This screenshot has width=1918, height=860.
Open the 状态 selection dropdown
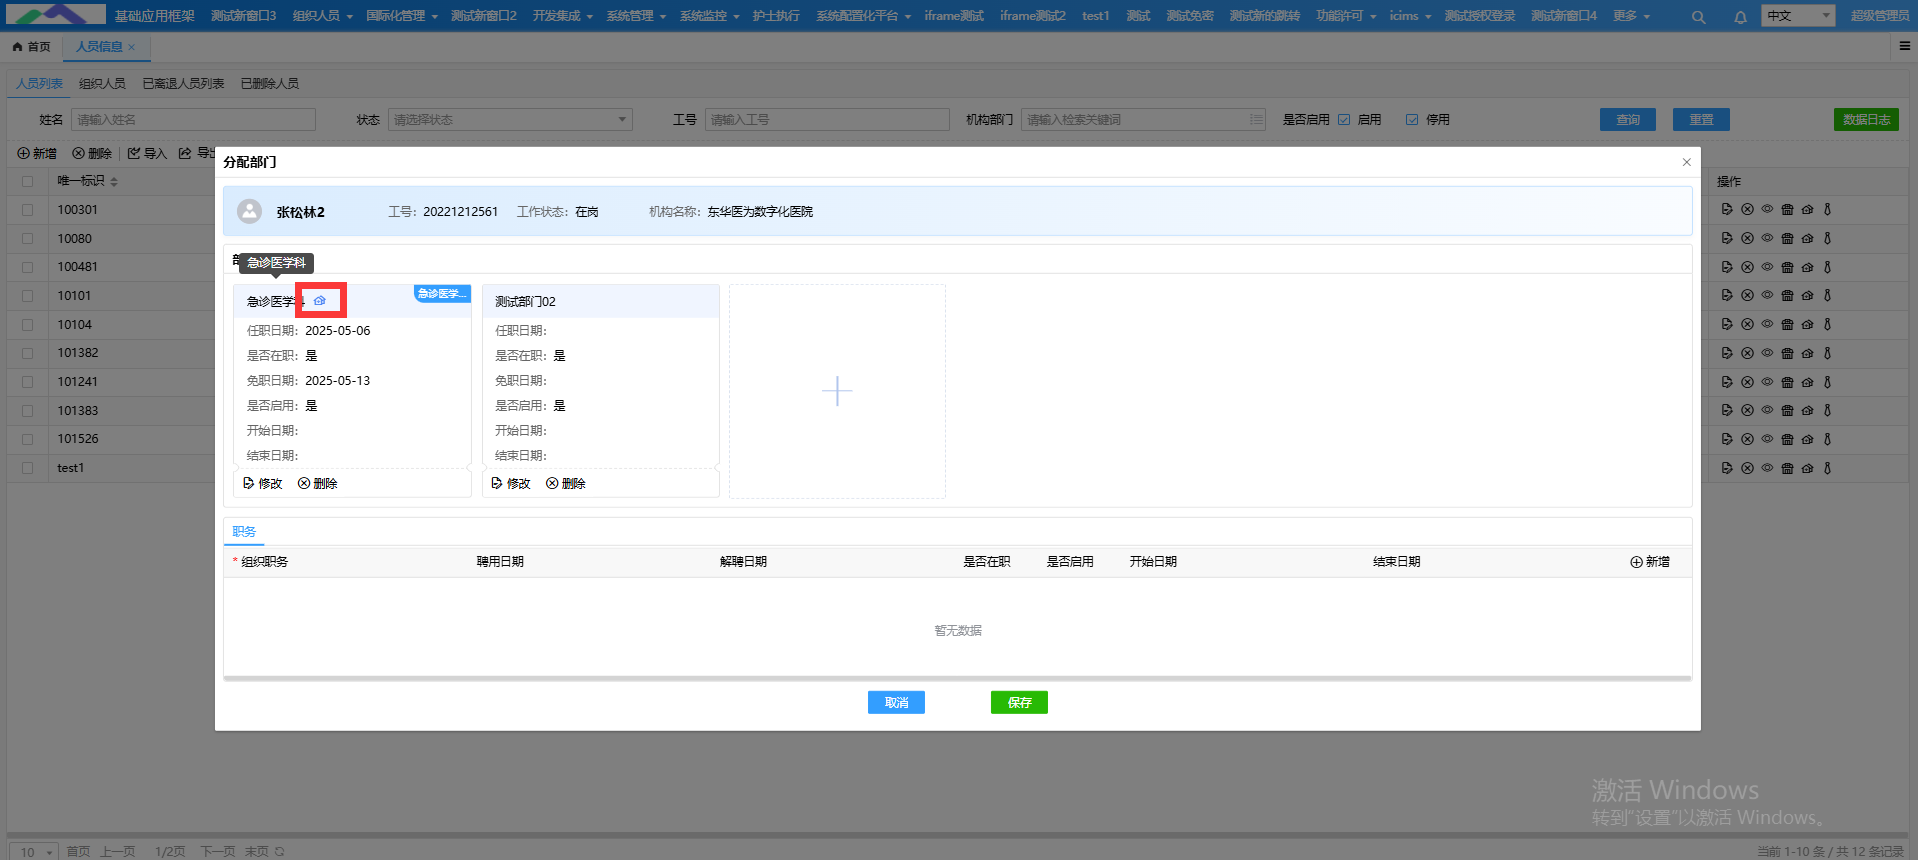point(510,120)
